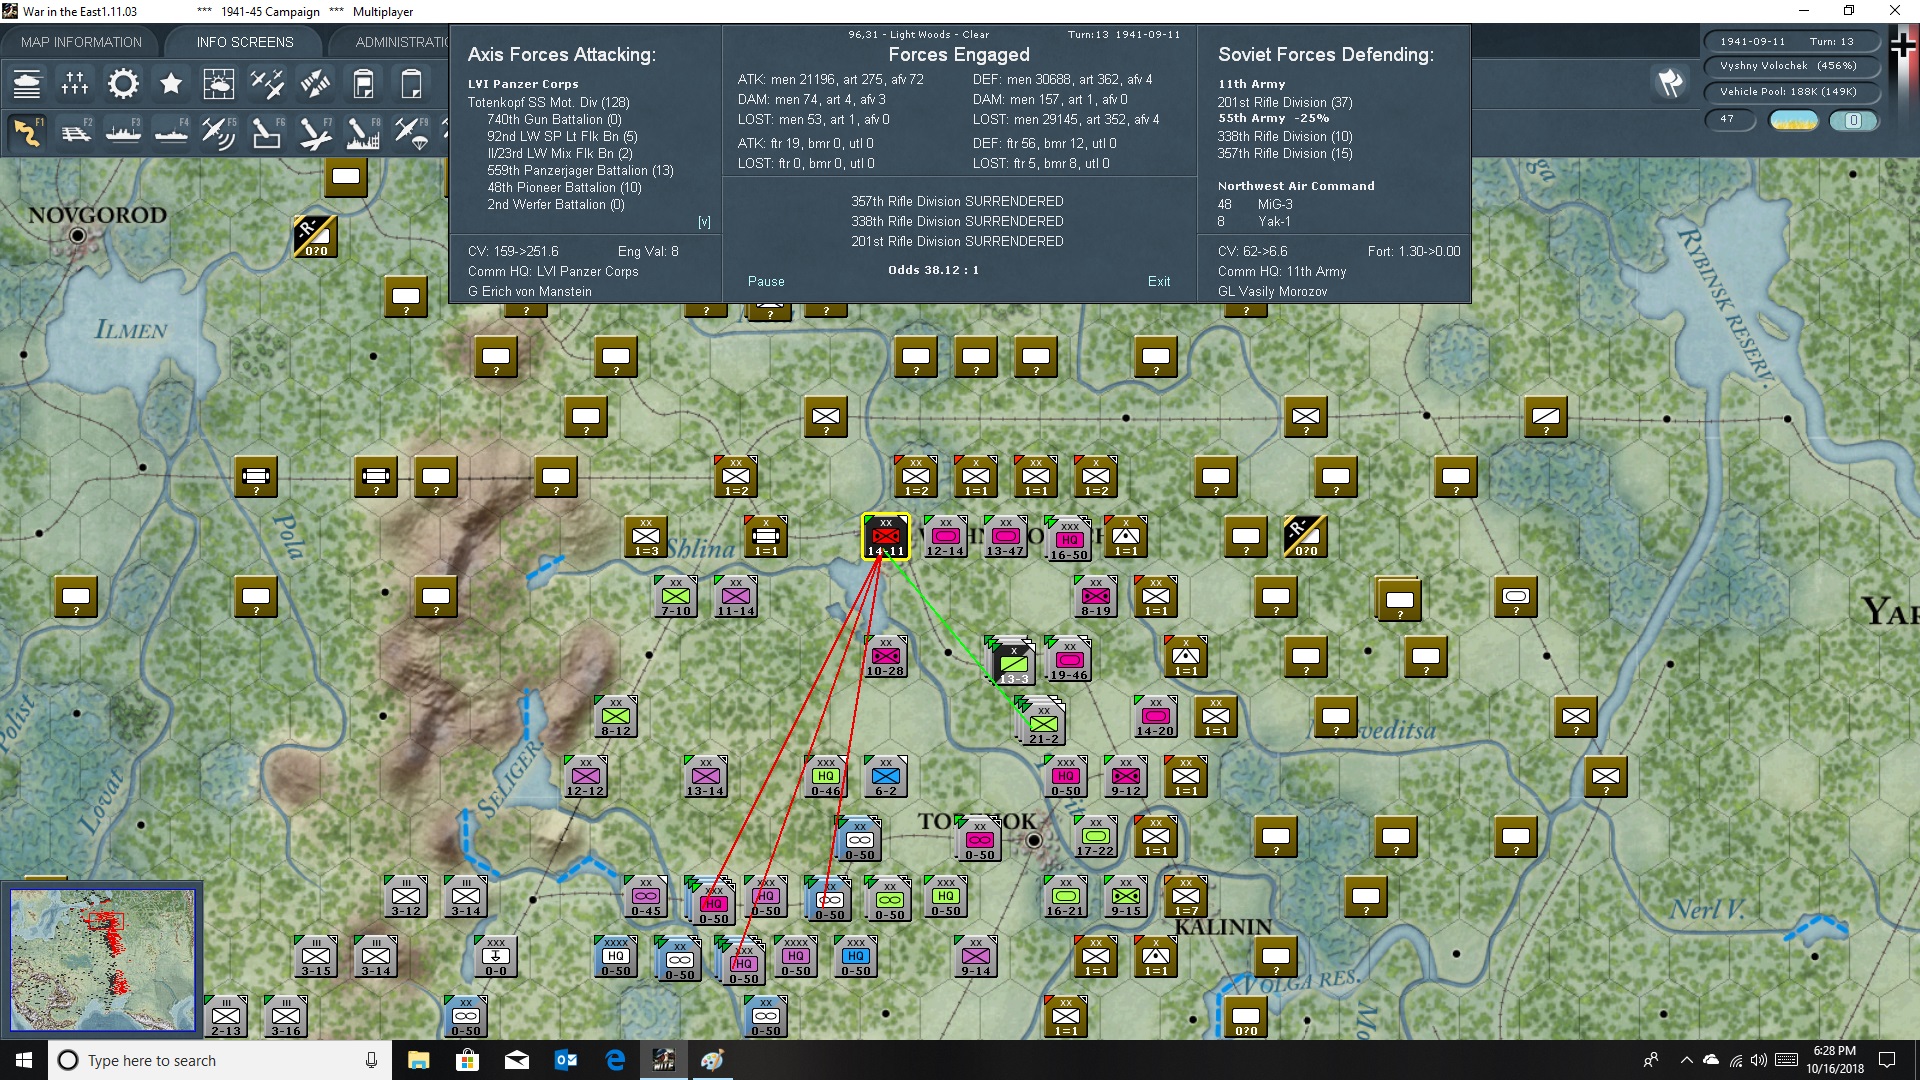Click the minimap thumbnail
Image resolution: width=1920 pixels, height=1080 pixels.
tap(102, 960)
